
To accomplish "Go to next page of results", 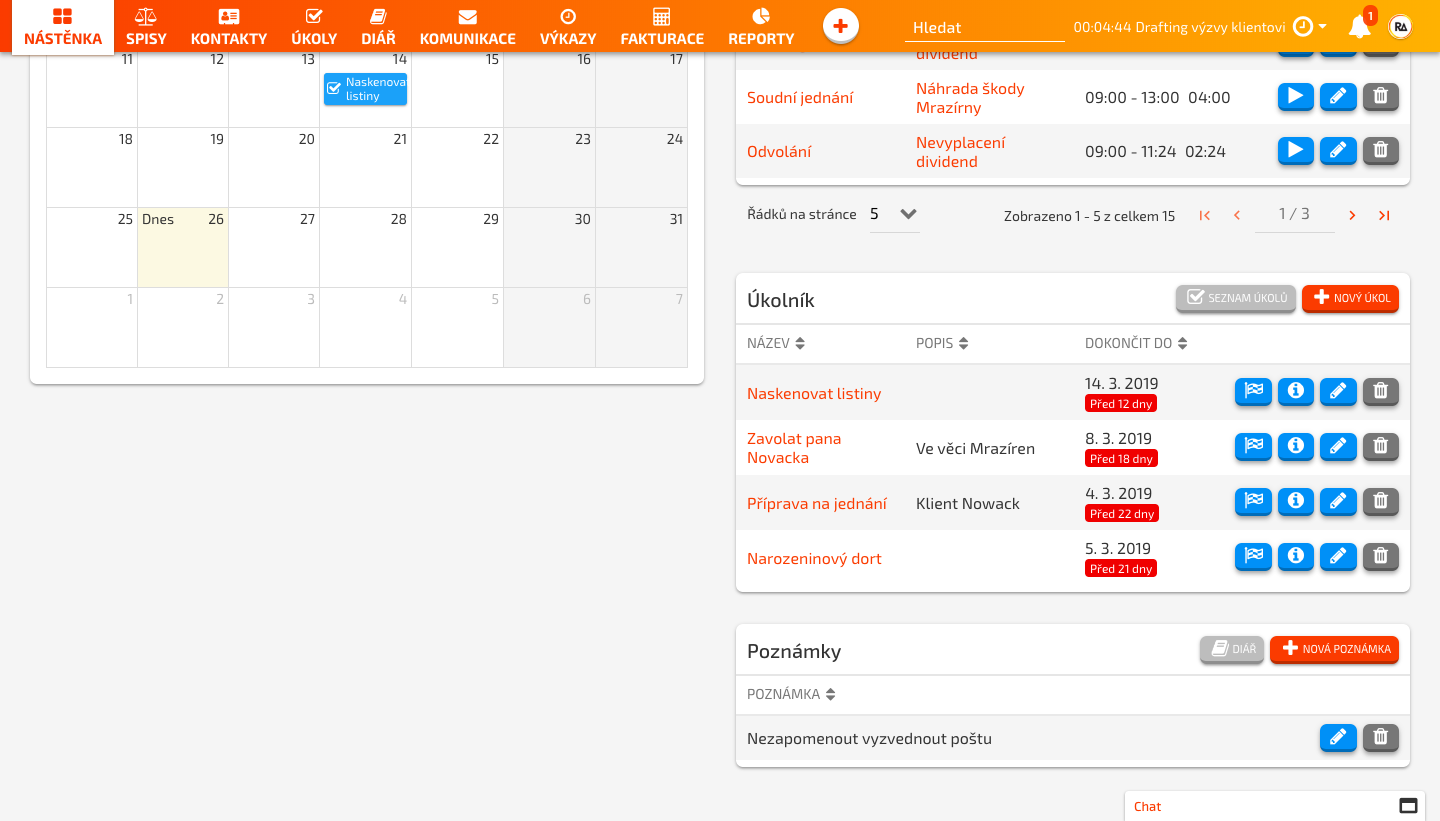I will pyautogui.click(x=1352, y=215).
